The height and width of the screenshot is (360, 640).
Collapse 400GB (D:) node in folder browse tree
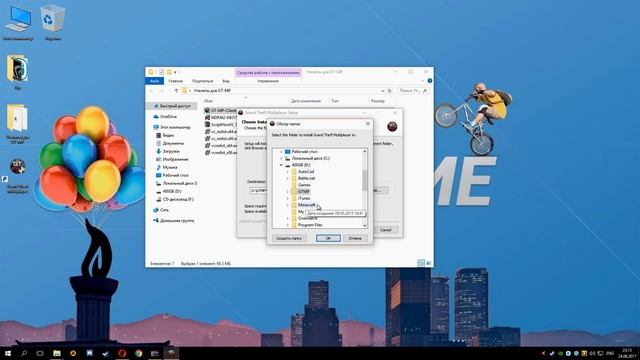[x=281, y=165]
